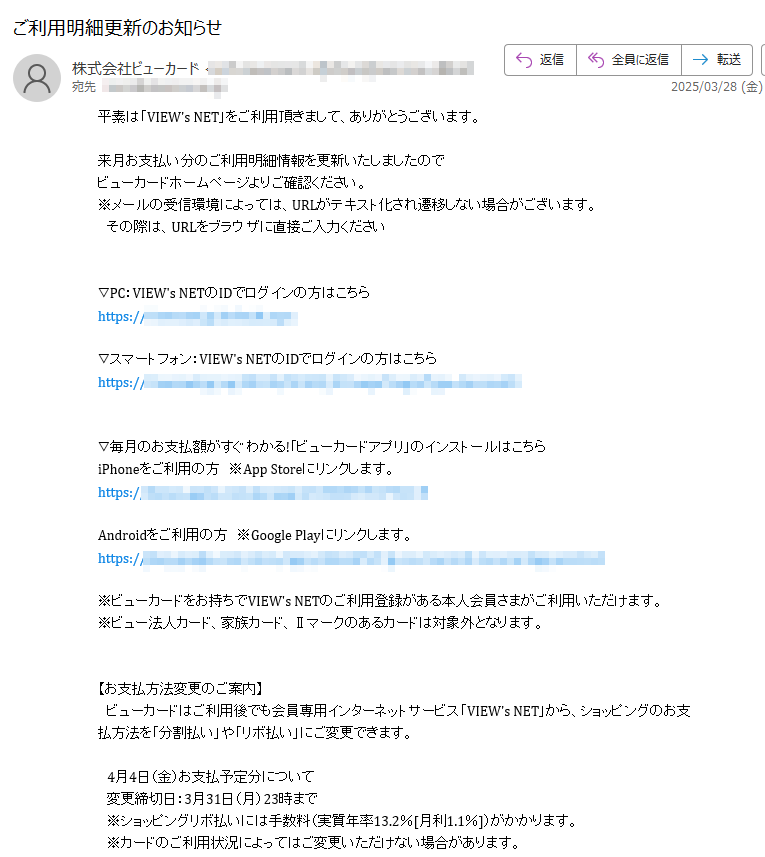Open the sender's profile avatar
This screenshot has height=857, width=765.
point(37,78)
